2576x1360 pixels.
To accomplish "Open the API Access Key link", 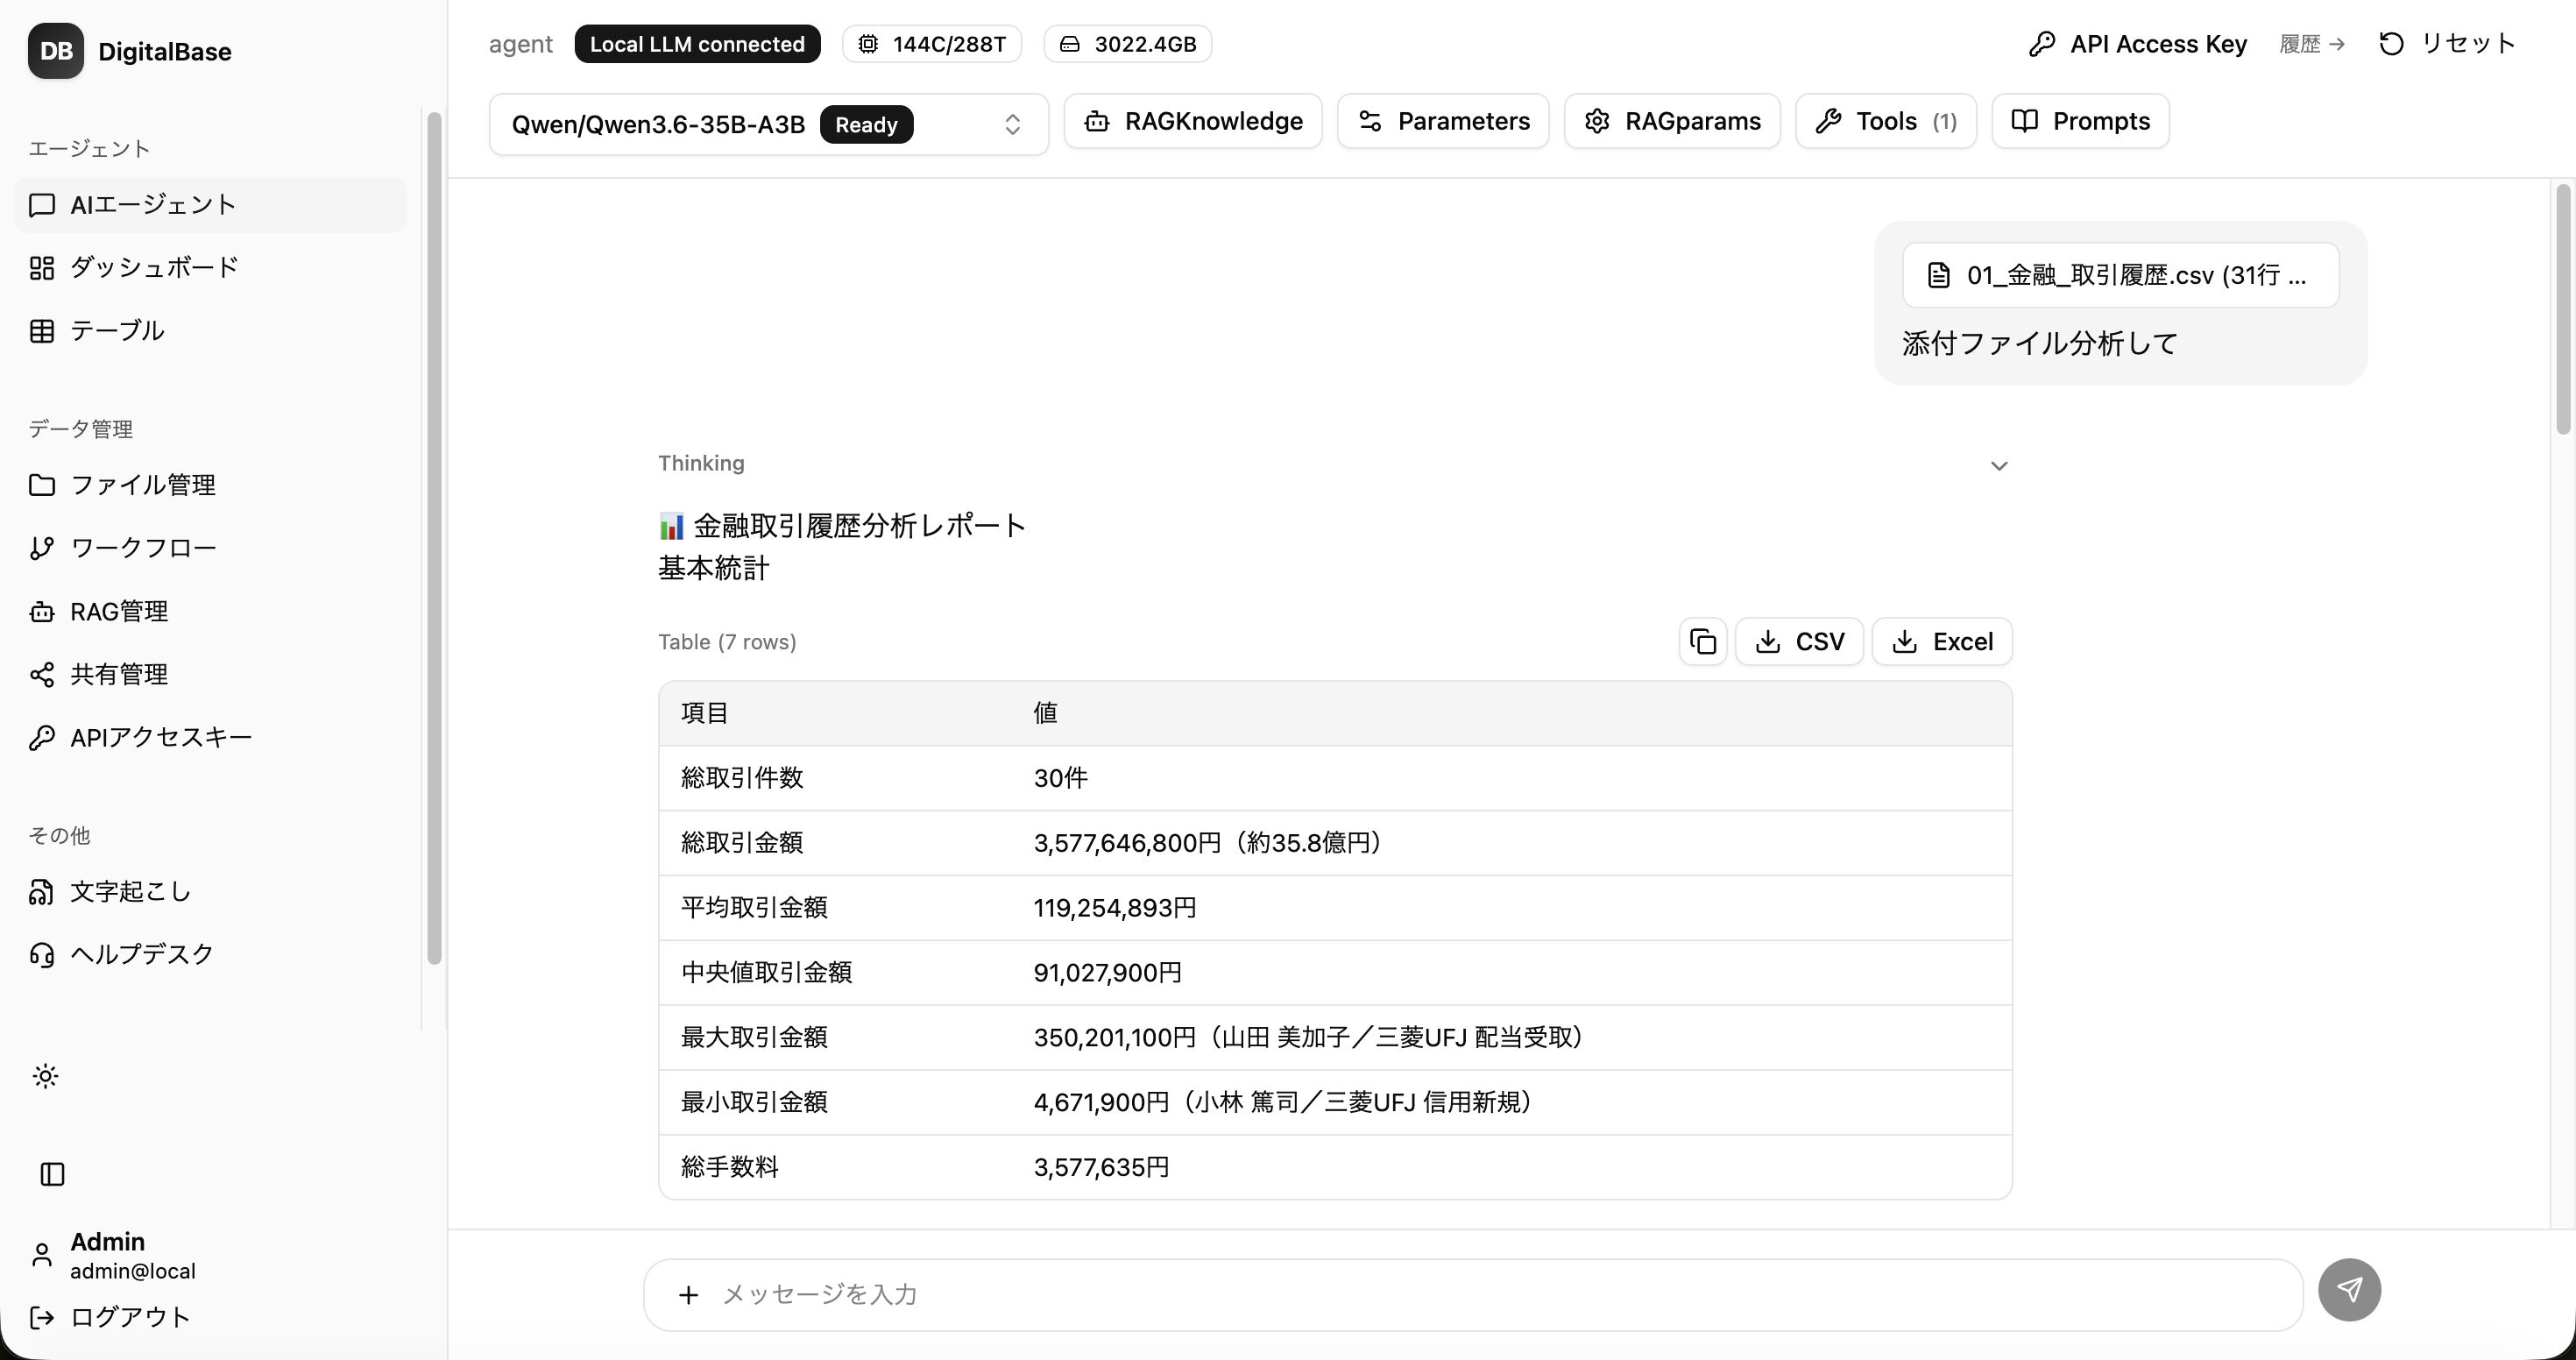I will (x=2138, y=44).
